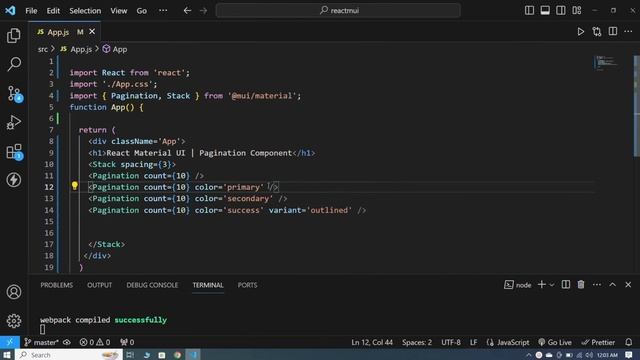
Task: Open remote window indicator in status bar
Action: point(10,342)
